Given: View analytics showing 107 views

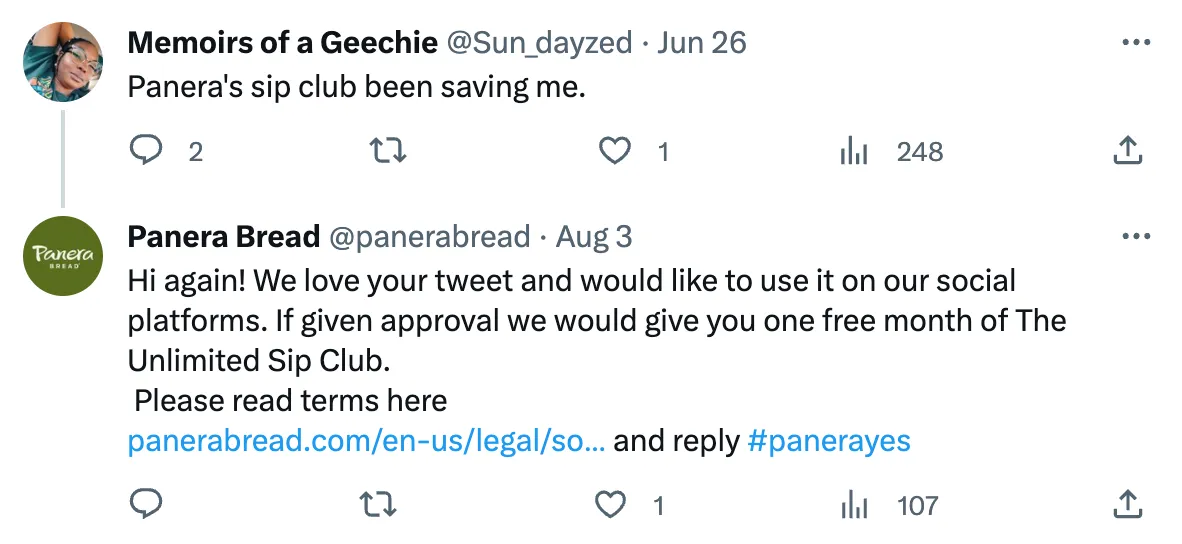Looking at the screenshot, I should [853, 505].
